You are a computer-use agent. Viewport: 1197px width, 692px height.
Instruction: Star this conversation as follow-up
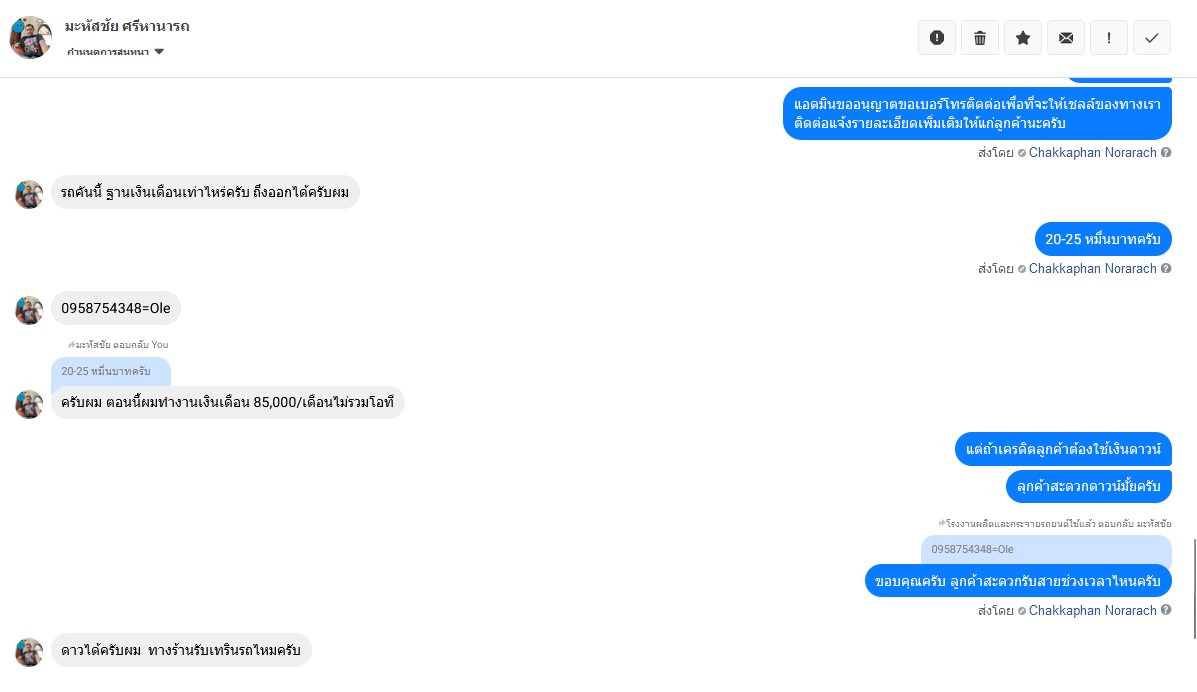pos(1023,38)
